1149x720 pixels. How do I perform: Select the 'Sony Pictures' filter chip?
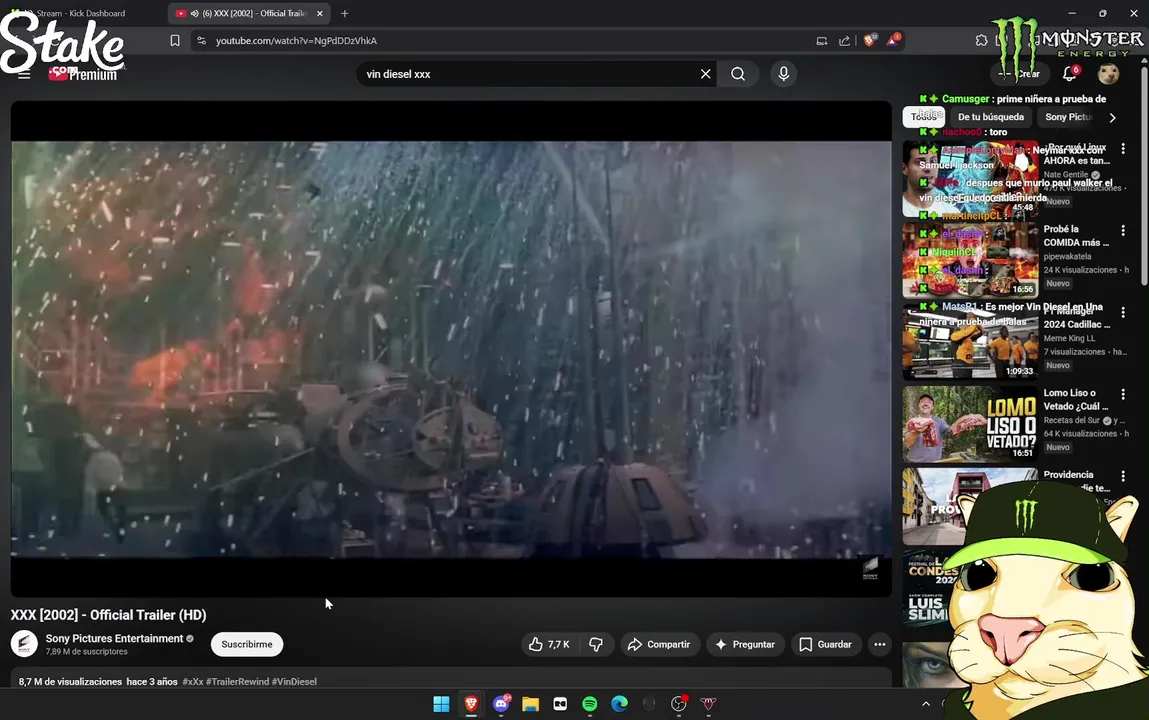point(1068,117)
